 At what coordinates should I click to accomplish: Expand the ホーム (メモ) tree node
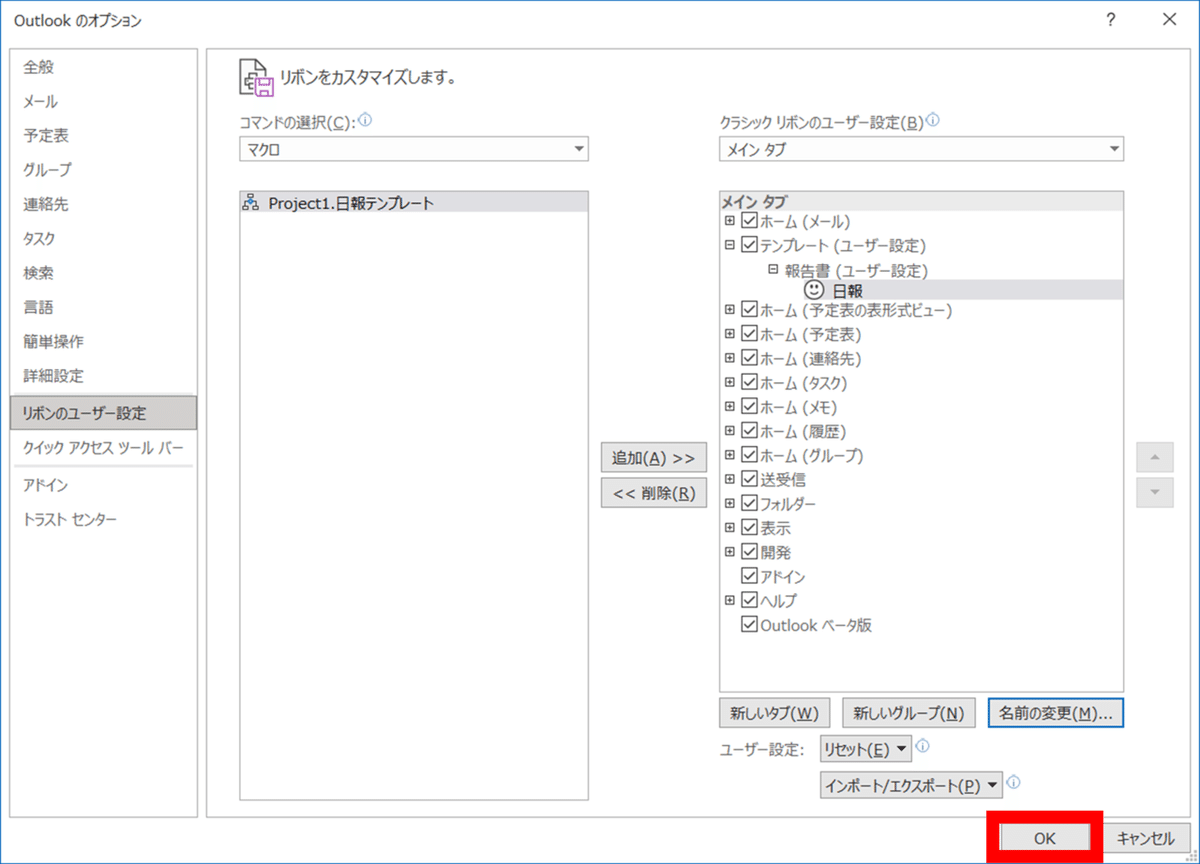pos(730,407)
